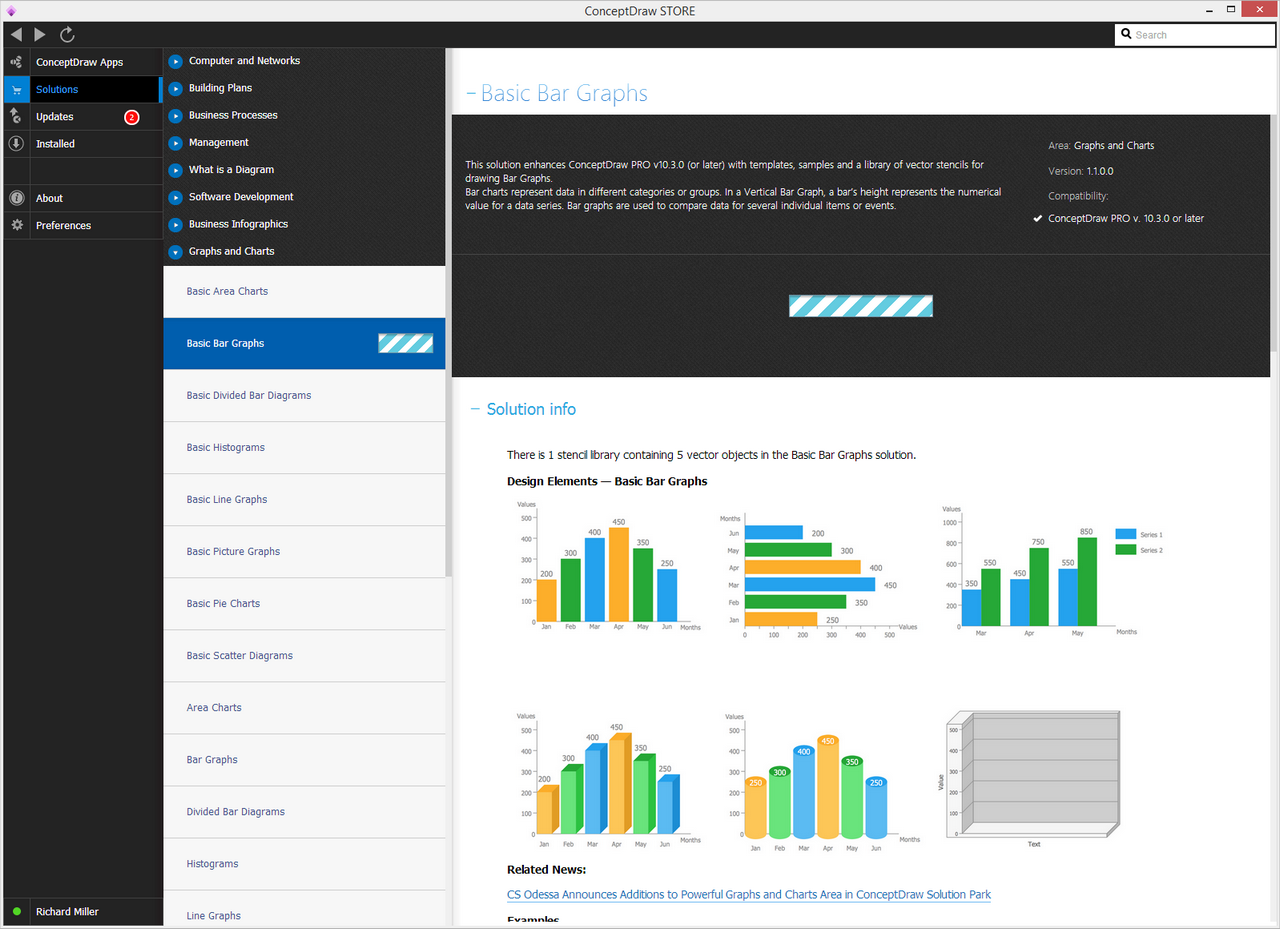Click the Installed download icon
This screenshot has width=1280, height=929.
[x=16, y=143]
